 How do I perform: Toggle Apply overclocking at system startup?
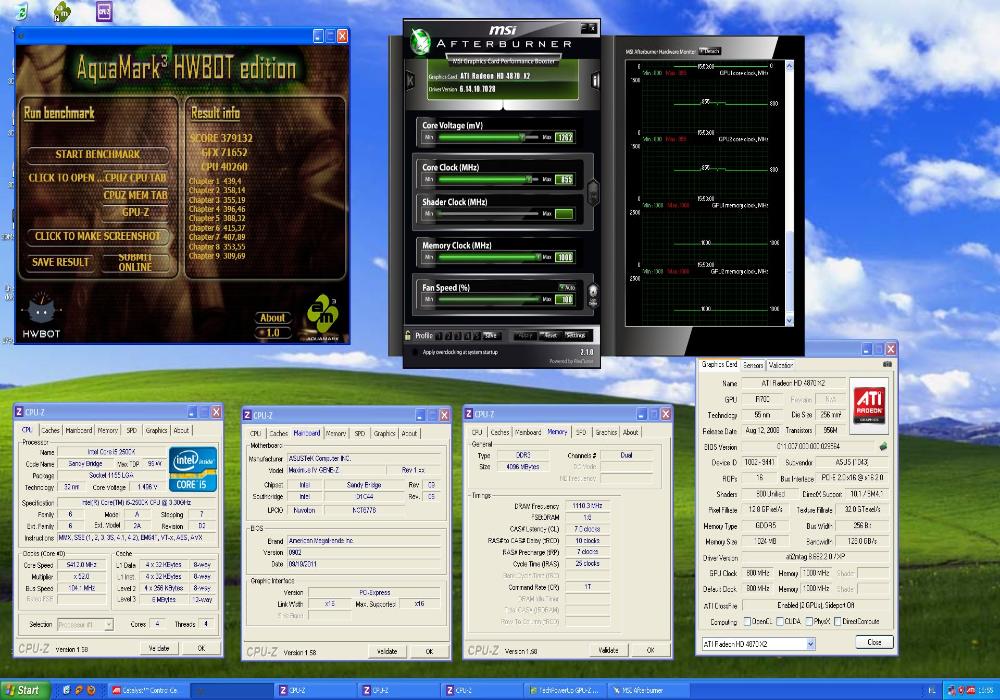pos(415,352)
